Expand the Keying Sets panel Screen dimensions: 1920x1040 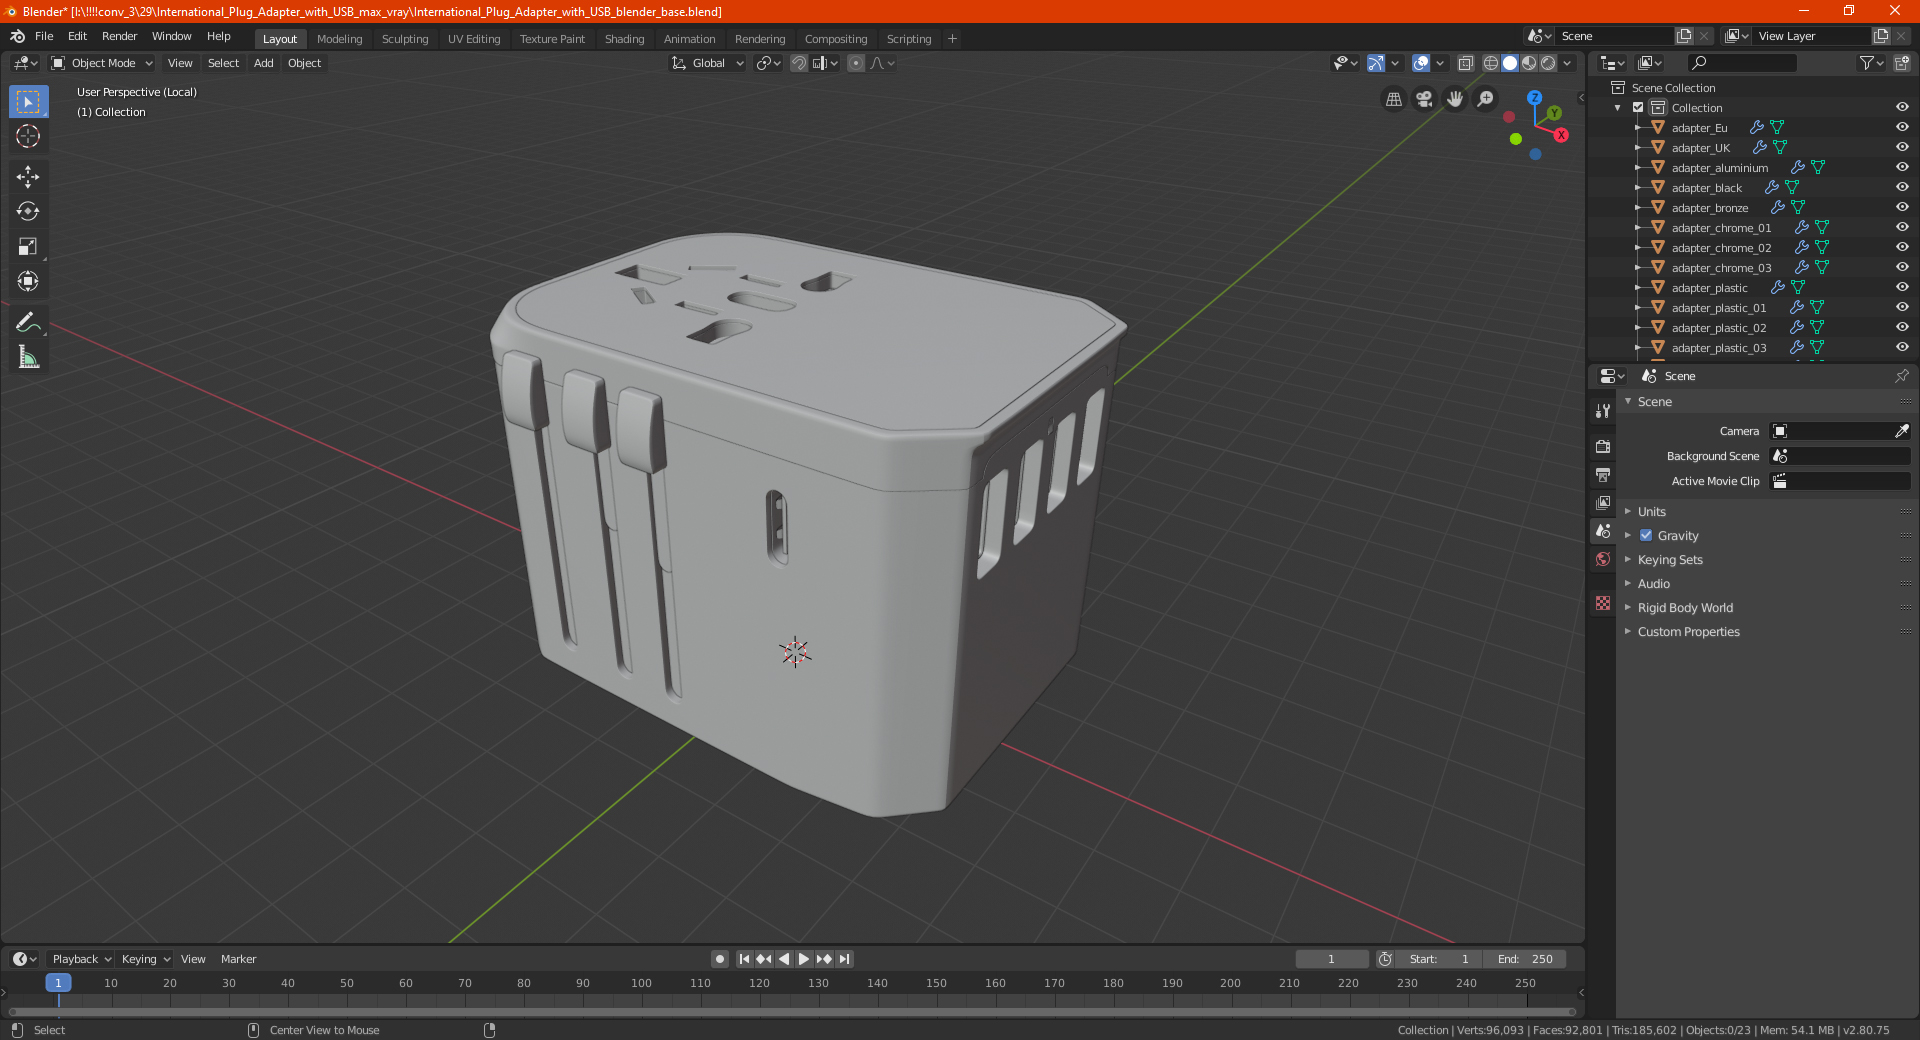tap(1669, 560)
